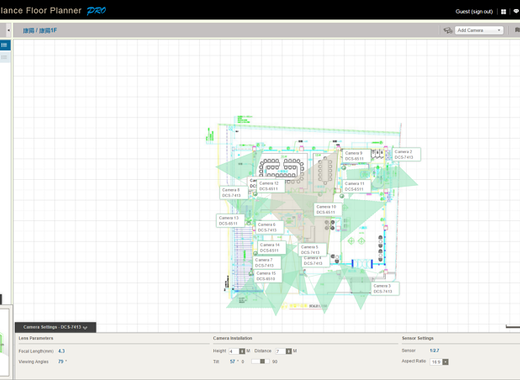Click the first breadcrumb link in path
This screenshot has height=380, width=520.
point(28,31)
